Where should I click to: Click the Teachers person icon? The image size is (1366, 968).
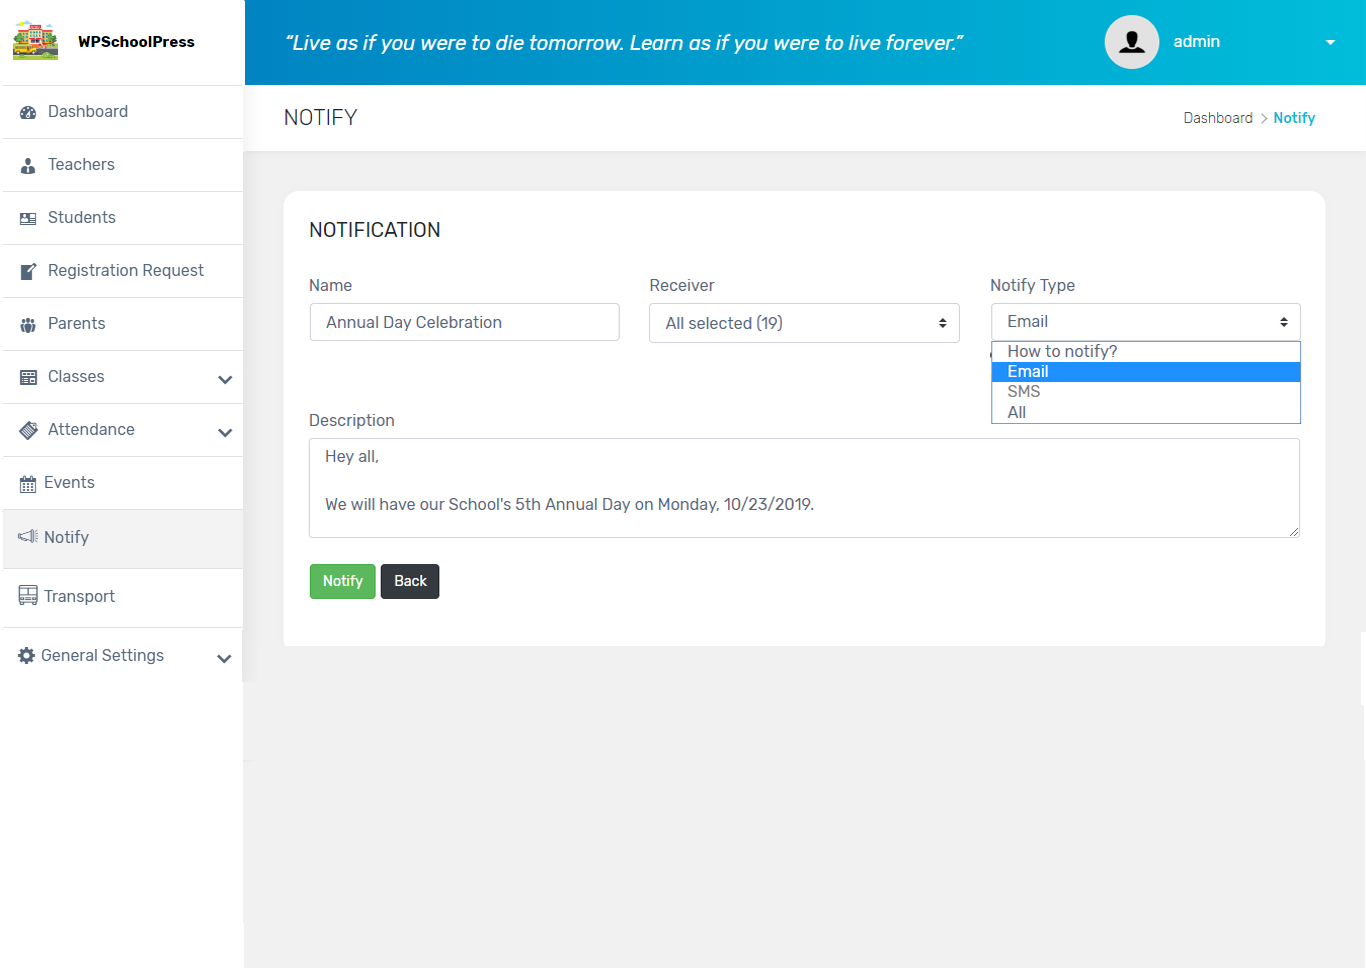click(x=28, y=166)
